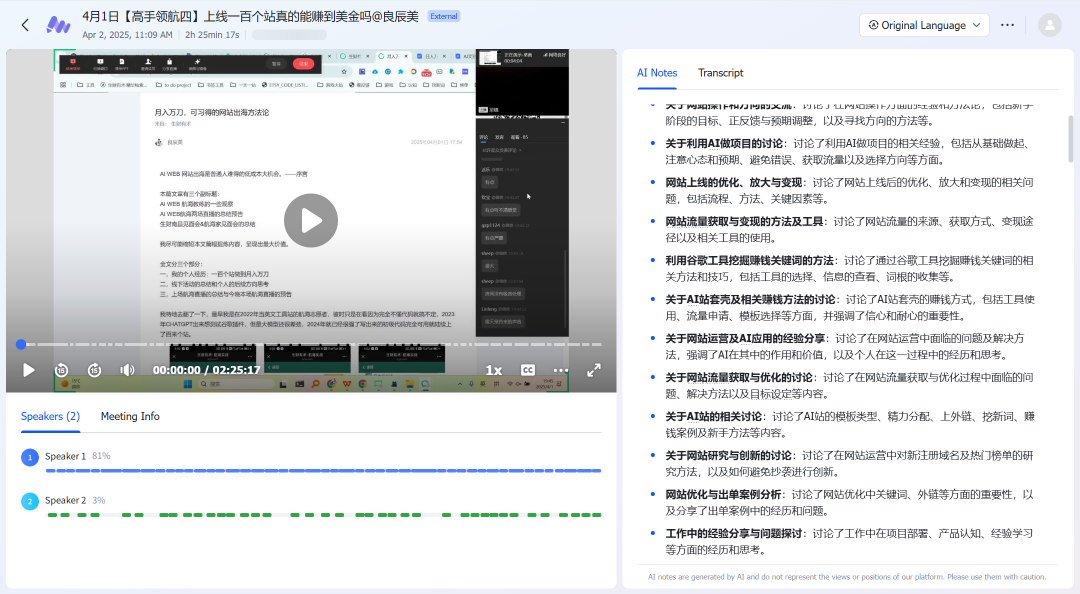The image size is (1080, 594).
Task: Go back using the left arrow
Action: tap(25, 25)
